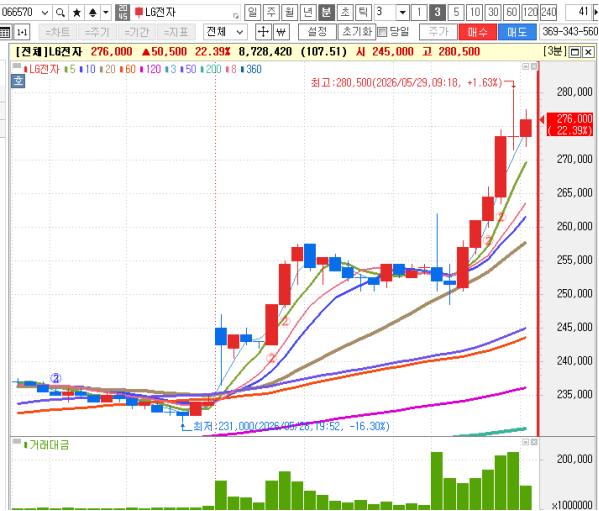Click the price pane legend collapse handle
Image resolution: width=599 pixels, height=511 pixels.
click(17, 66)
